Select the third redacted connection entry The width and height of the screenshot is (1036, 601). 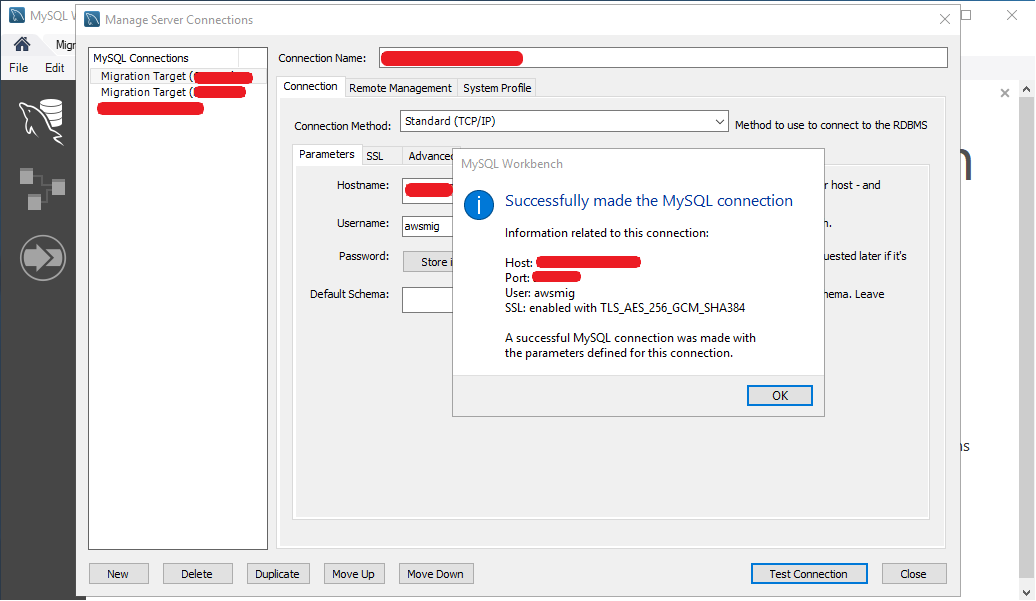[x=151, y=108]
